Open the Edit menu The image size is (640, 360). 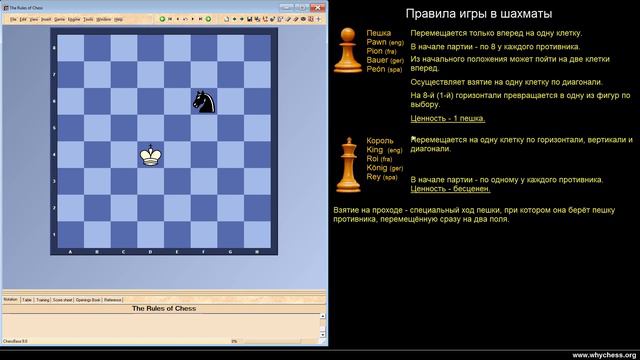(23, 19)
